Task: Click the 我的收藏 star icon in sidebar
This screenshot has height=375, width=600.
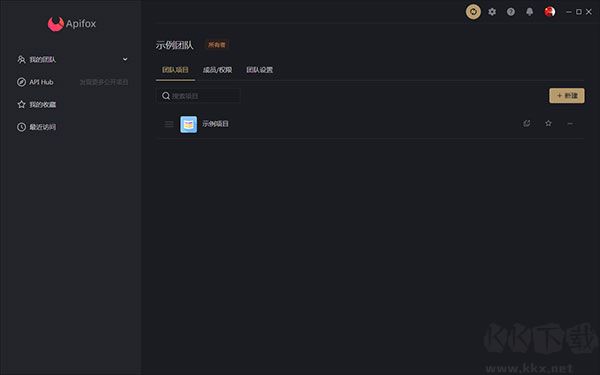Action: coord(21,104)
